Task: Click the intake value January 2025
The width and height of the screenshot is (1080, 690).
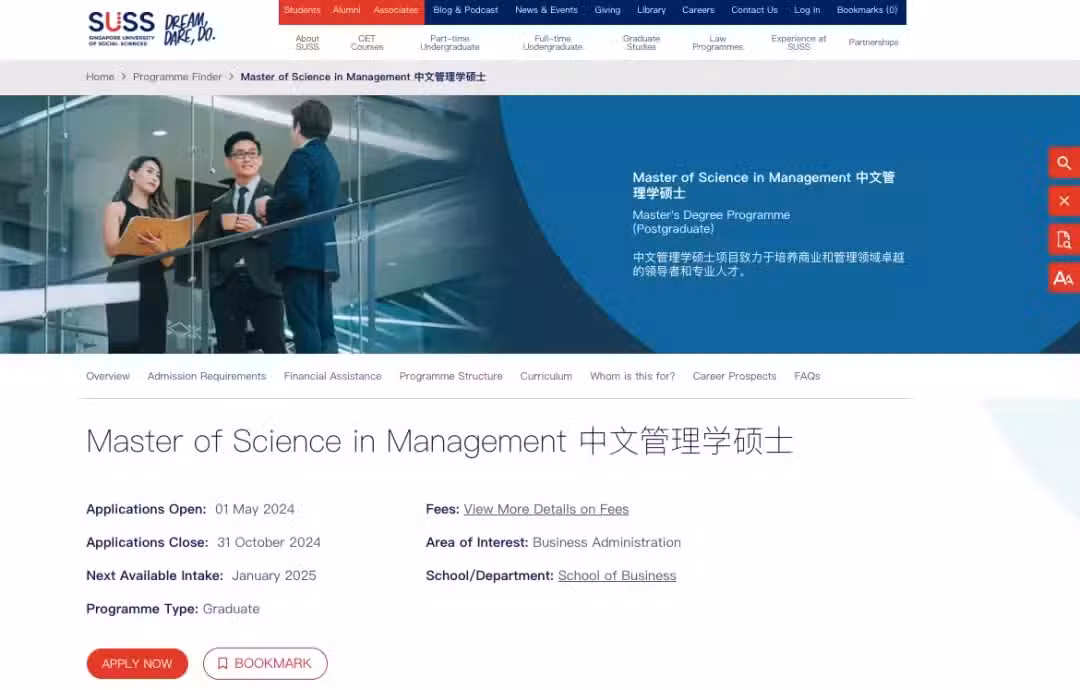Action: (x=274, y=576)
